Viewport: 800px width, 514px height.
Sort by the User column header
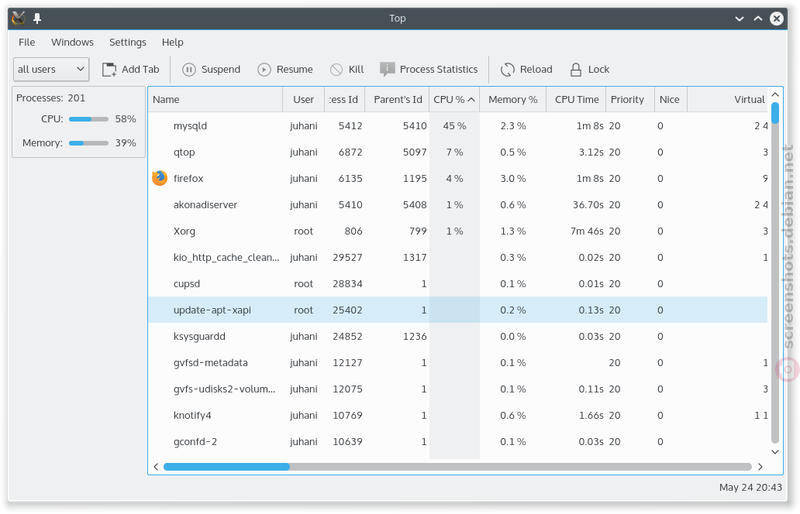point(304,100)
